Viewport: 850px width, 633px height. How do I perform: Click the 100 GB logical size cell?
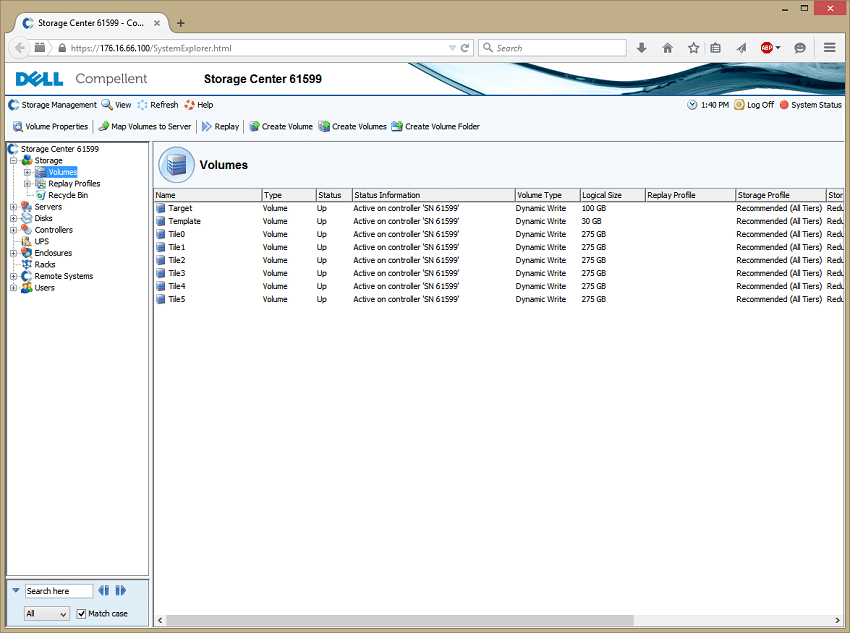594,208
